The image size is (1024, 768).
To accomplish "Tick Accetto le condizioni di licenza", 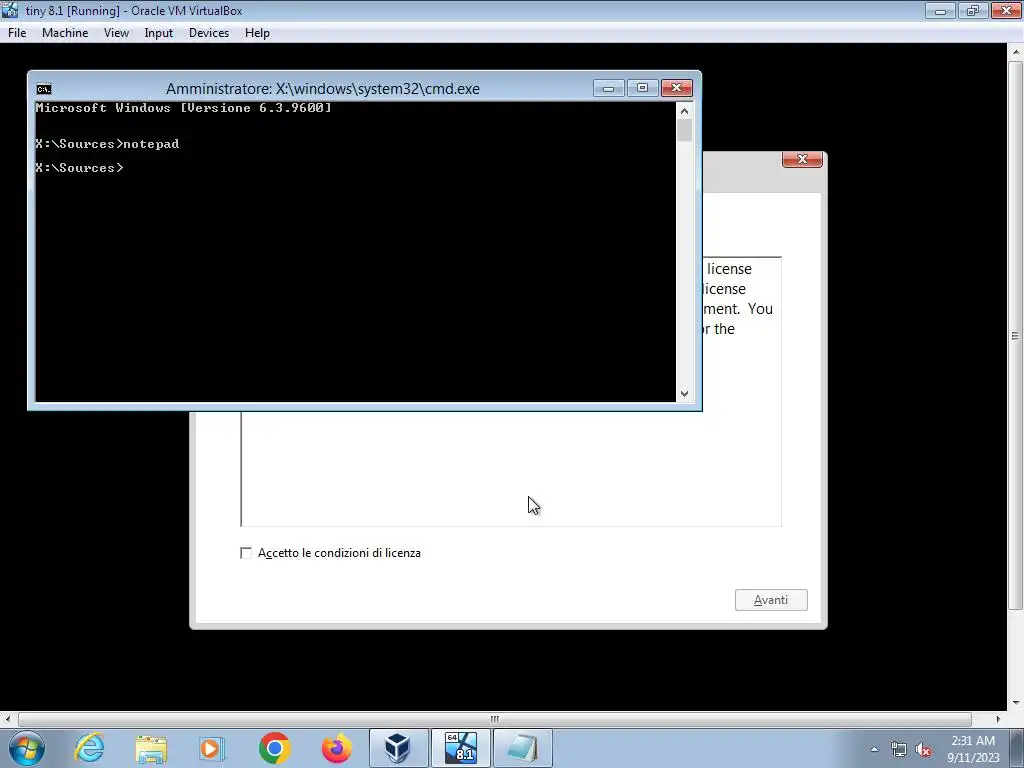I will click(x=246, y=553).
